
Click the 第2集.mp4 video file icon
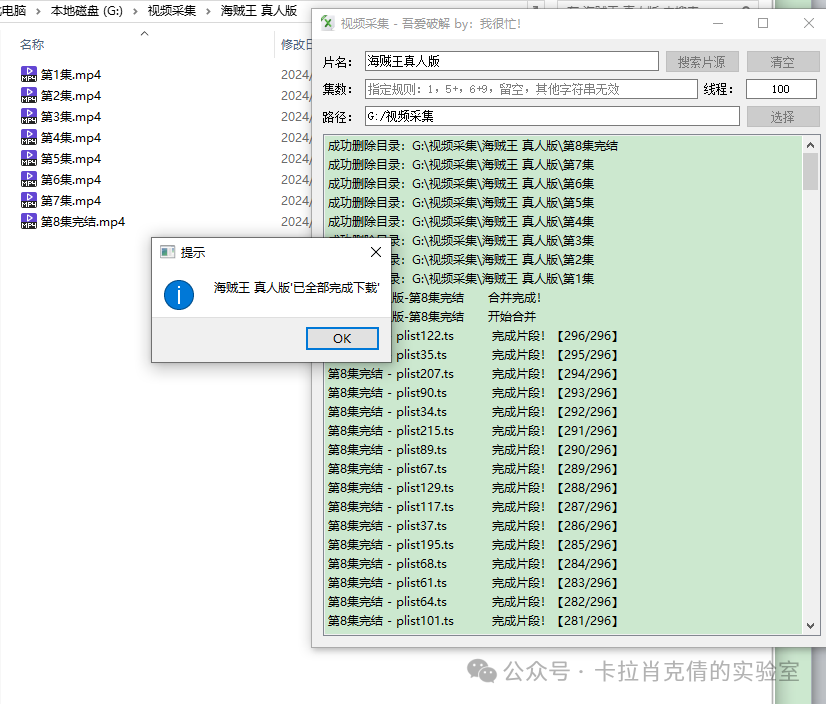tap(27, 95)
